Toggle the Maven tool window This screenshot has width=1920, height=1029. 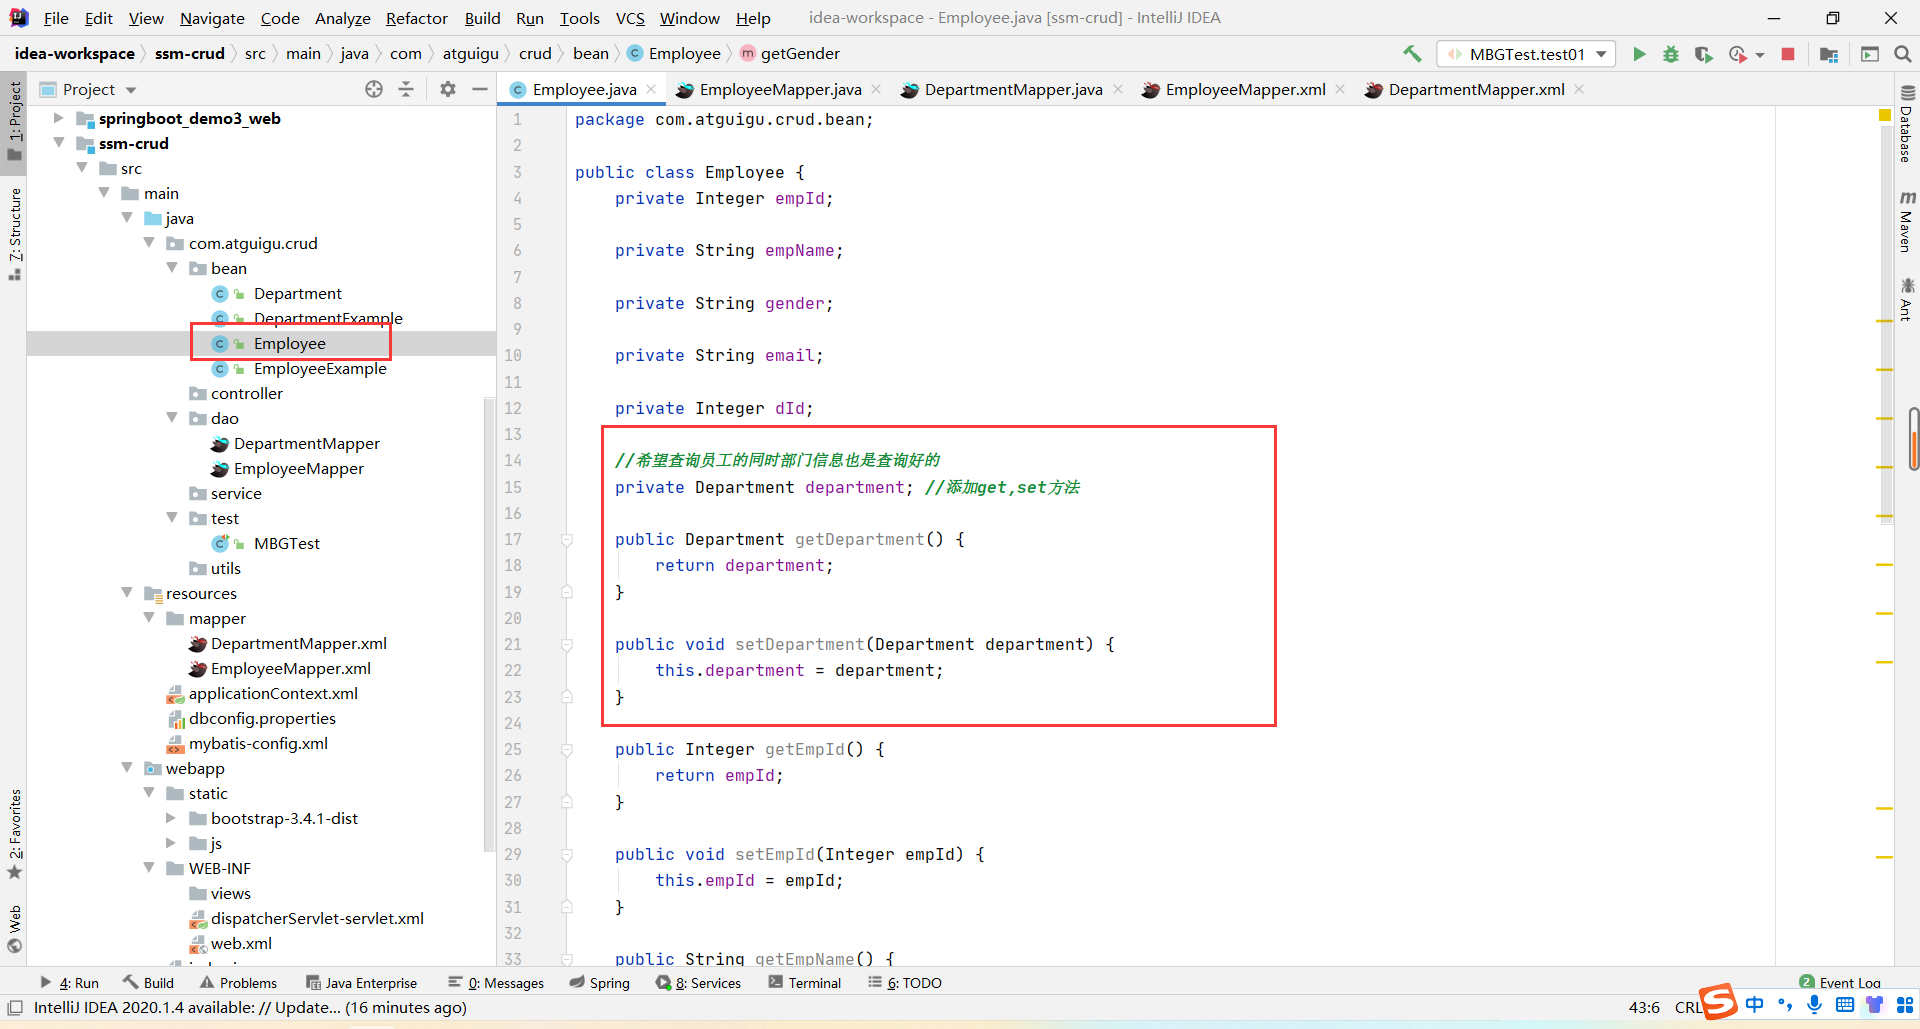pyautogui.click(x=1906, y=222)
